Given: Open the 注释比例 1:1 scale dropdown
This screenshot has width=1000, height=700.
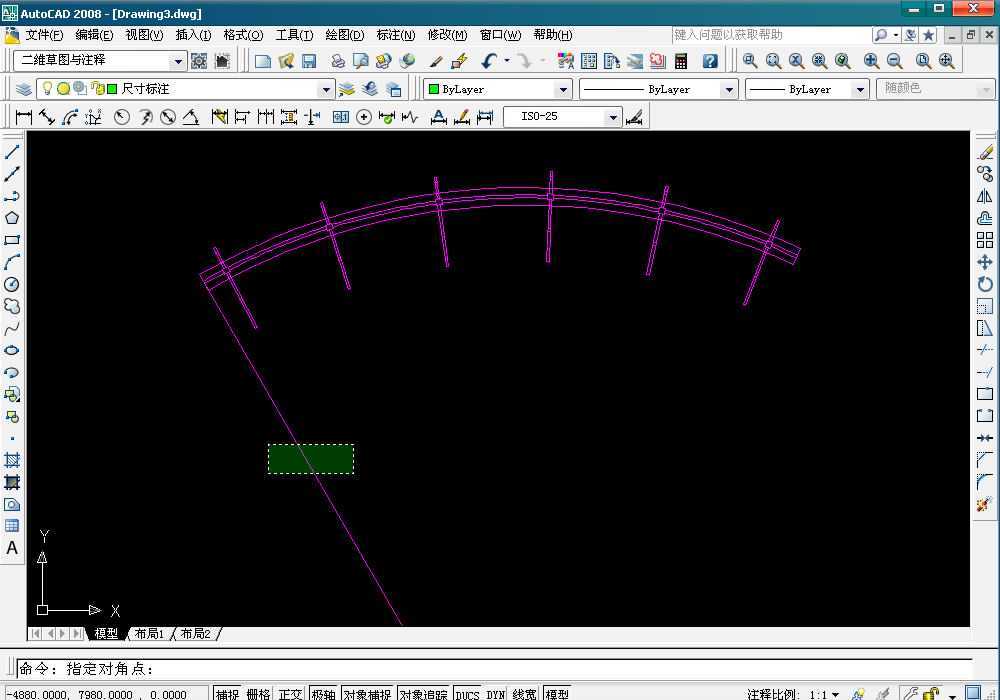Looking at the screenshot, I should coord(824,694).
